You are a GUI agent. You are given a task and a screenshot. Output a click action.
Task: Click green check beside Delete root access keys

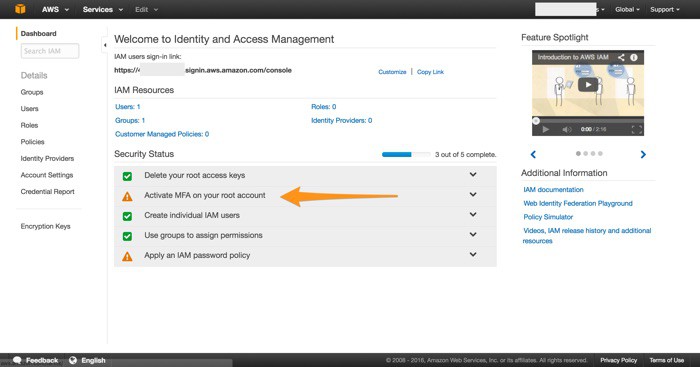(x=127, y=176)
